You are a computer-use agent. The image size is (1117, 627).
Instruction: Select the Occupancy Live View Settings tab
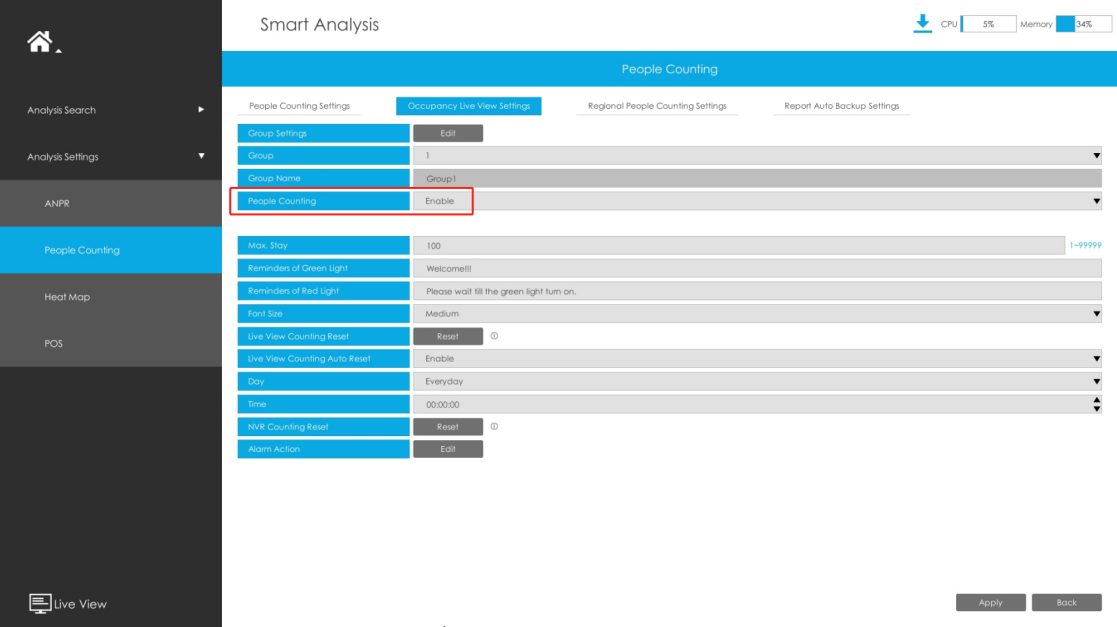point(469,106)
